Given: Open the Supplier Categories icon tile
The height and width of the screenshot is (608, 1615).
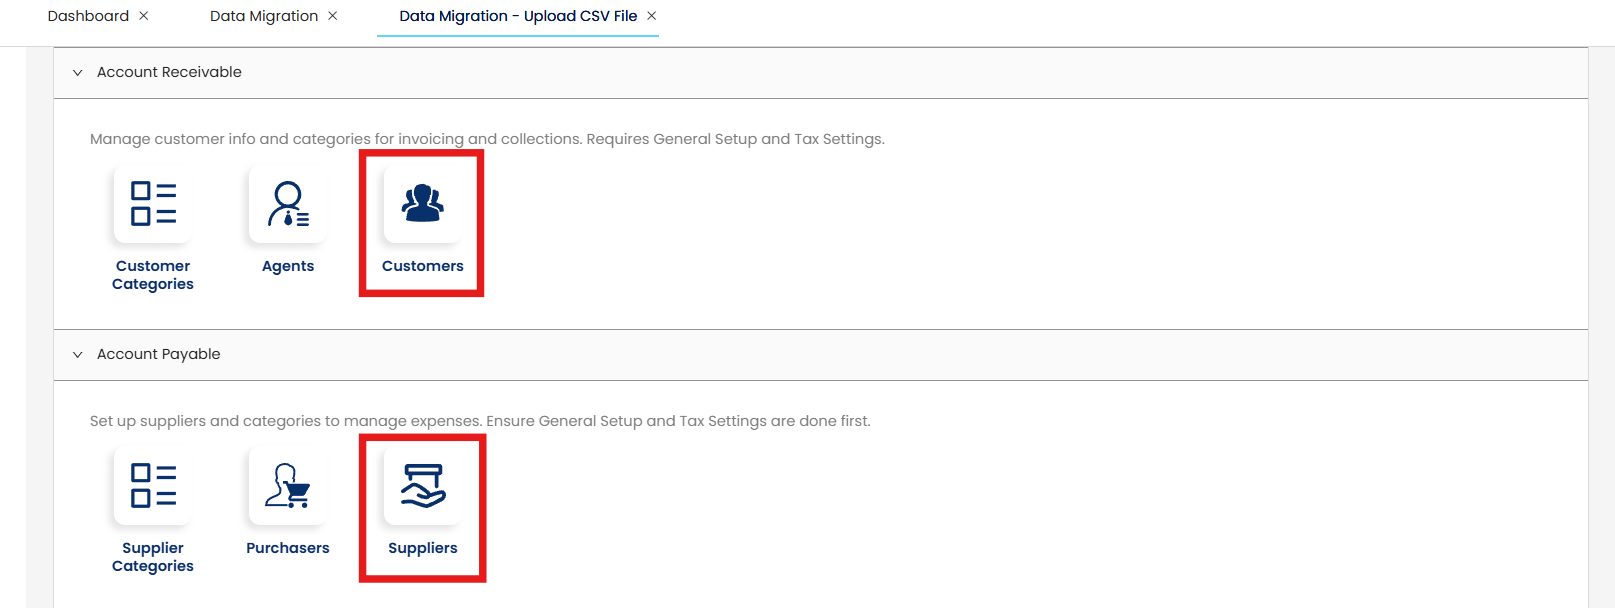Looking at the screenshot, I should 153,486.
